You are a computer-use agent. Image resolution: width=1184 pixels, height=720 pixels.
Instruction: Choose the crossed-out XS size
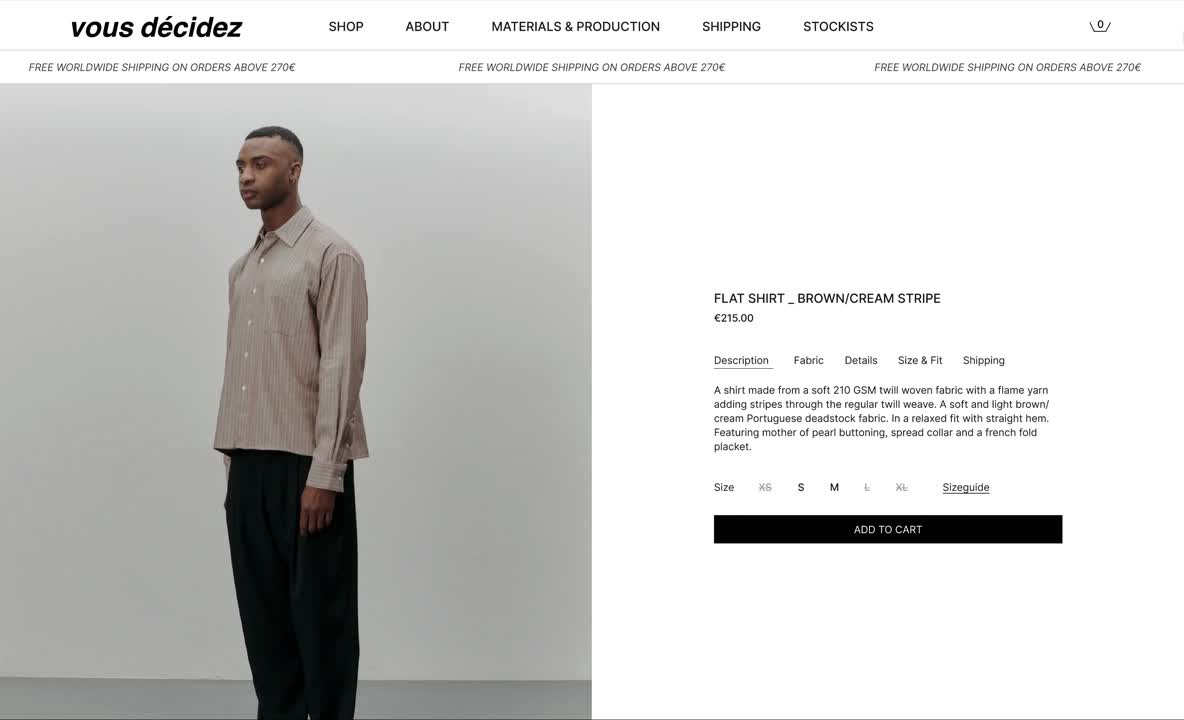[765, 488]
